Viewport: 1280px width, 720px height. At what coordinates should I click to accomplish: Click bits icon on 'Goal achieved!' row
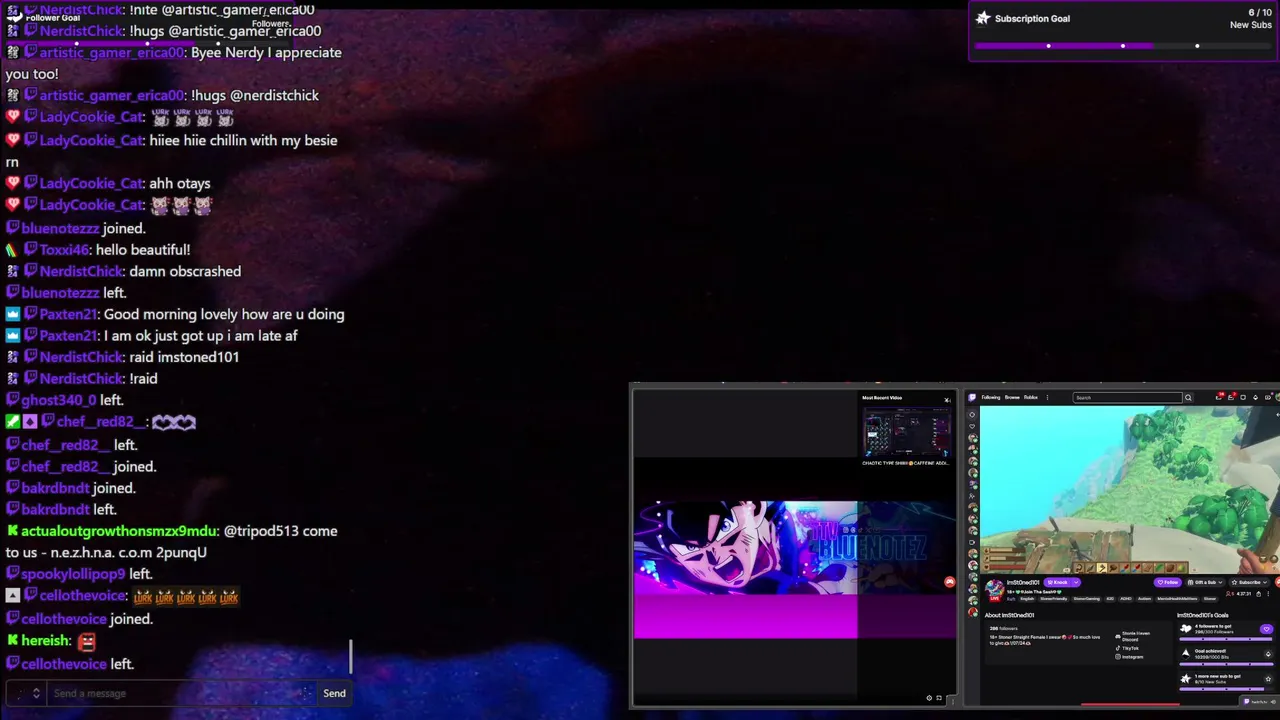pos(1268,654)
